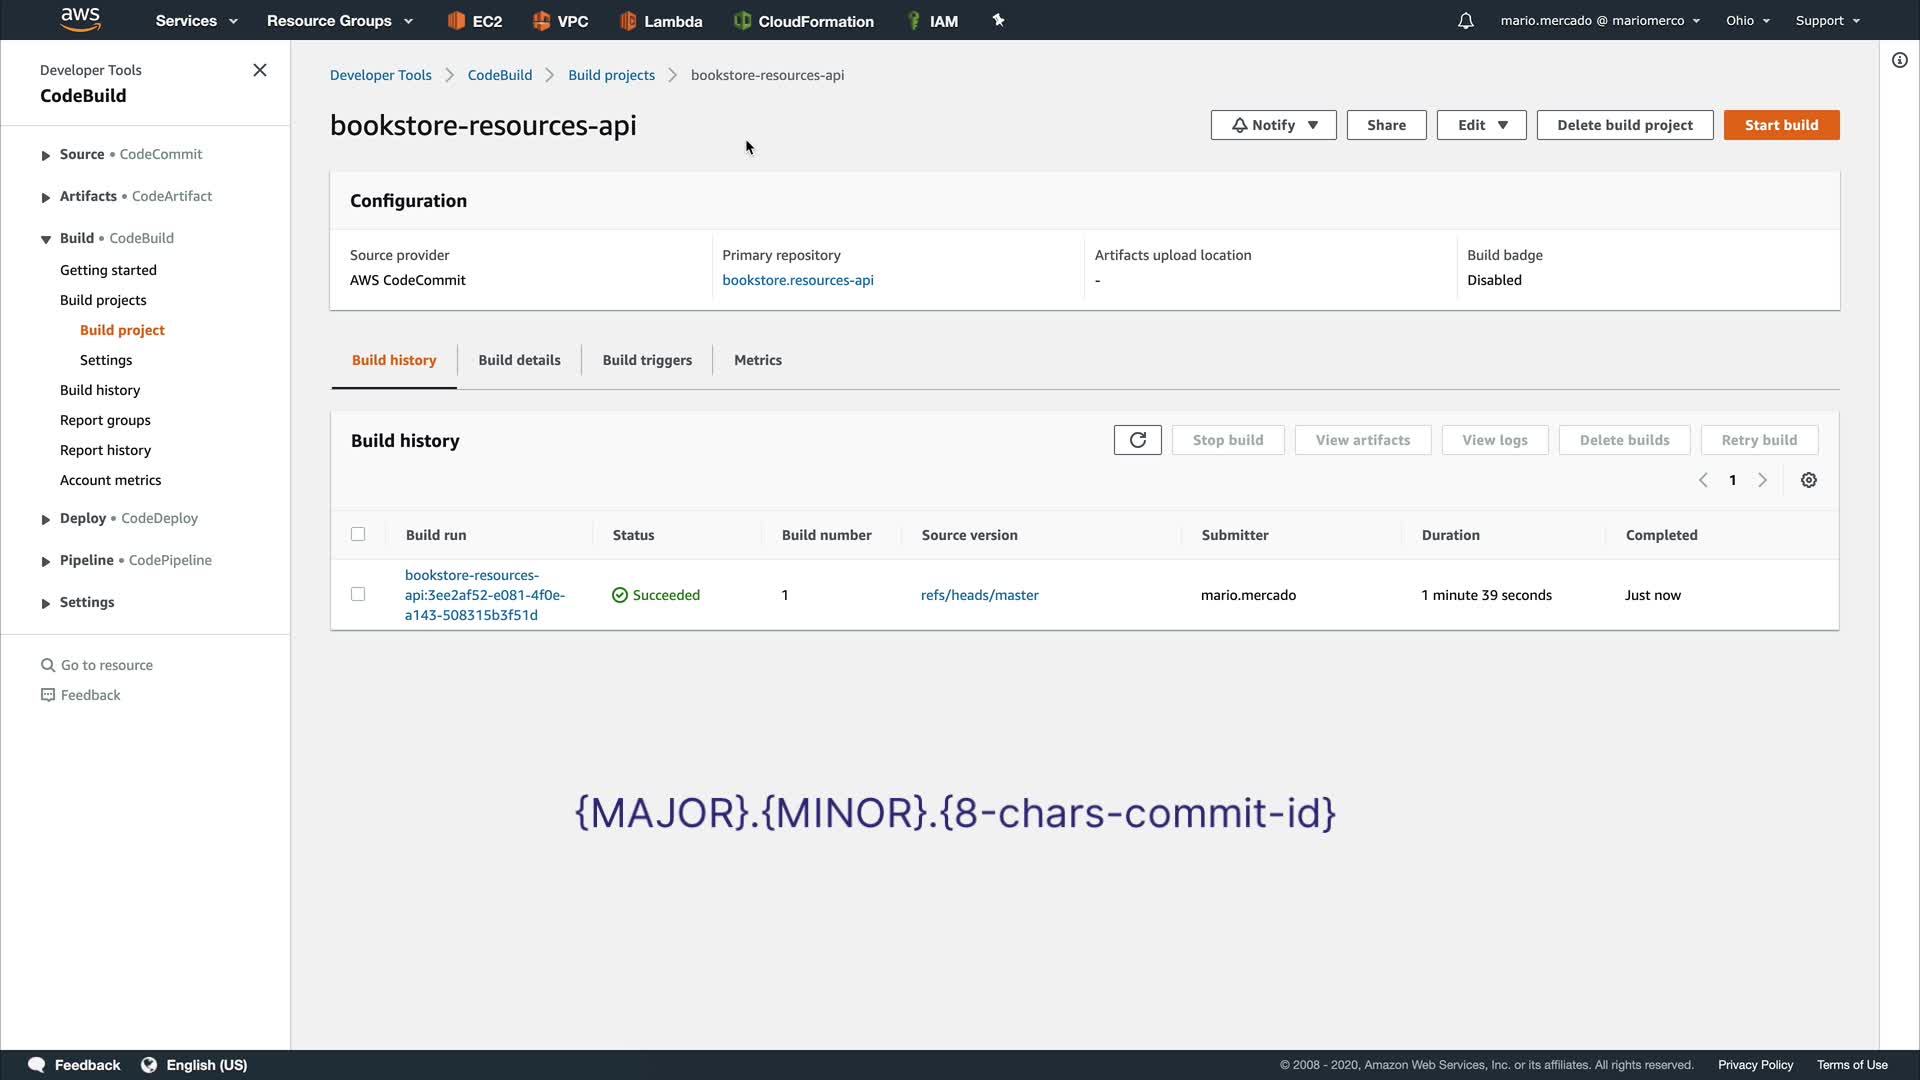
Task: Open the info panel icon
Action: [x=1899, y=60]
